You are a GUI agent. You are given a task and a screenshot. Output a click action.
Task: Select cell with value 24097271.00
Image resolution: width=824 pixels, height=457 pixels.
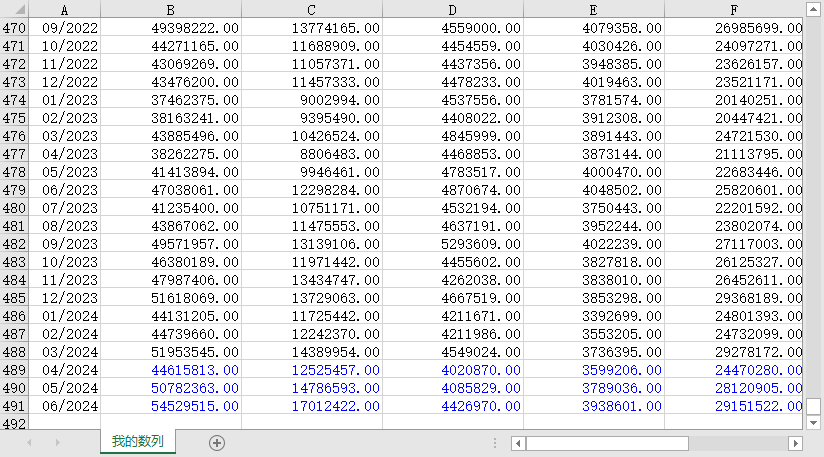pyautogui.click(x=734, y=46)
